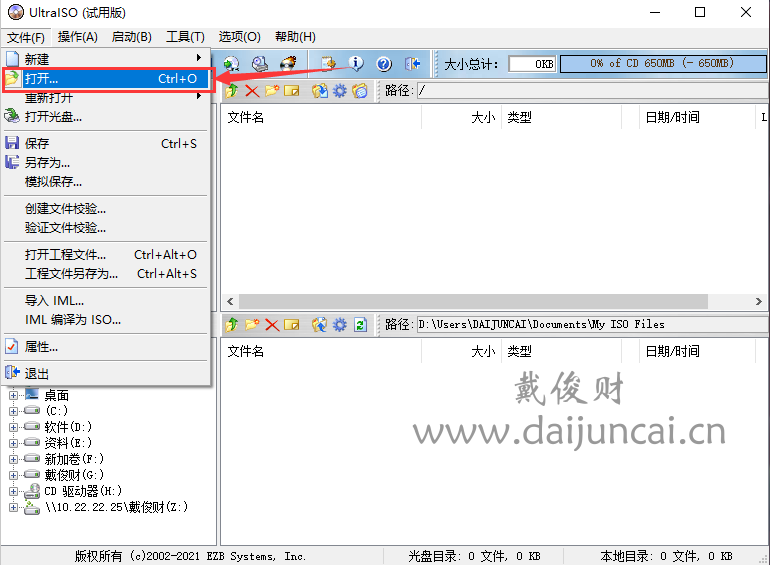The image size is (770, 565).
Task: Click the scrollbar right arrow in image pane
Action: pyautogui.click(x=759, y=301)
